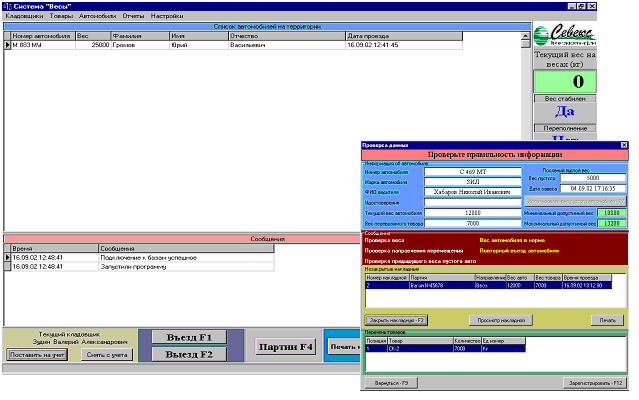Viewport: 639px width, 400px height.
Task: Click the Количество column header
Action: click(x=467, y=341)
